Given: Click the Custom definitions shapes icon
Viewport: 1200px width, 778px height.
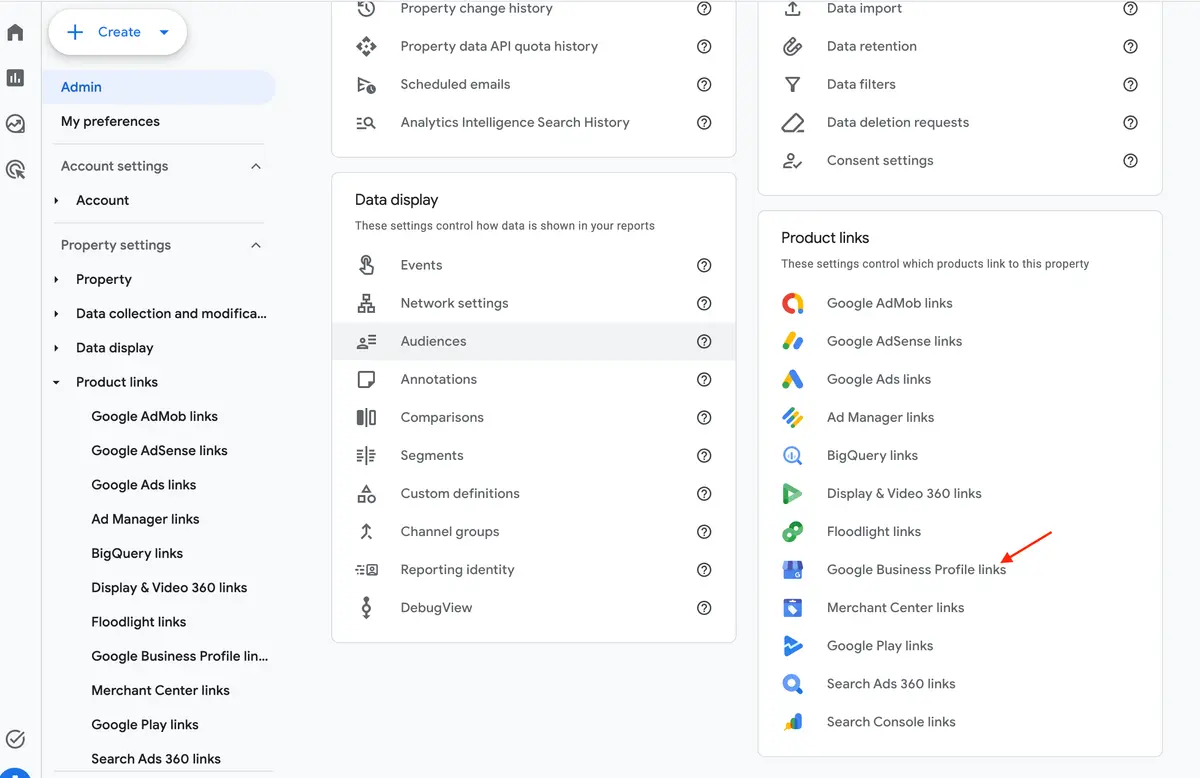Looking at the screenshot, I should coord(366,493).
